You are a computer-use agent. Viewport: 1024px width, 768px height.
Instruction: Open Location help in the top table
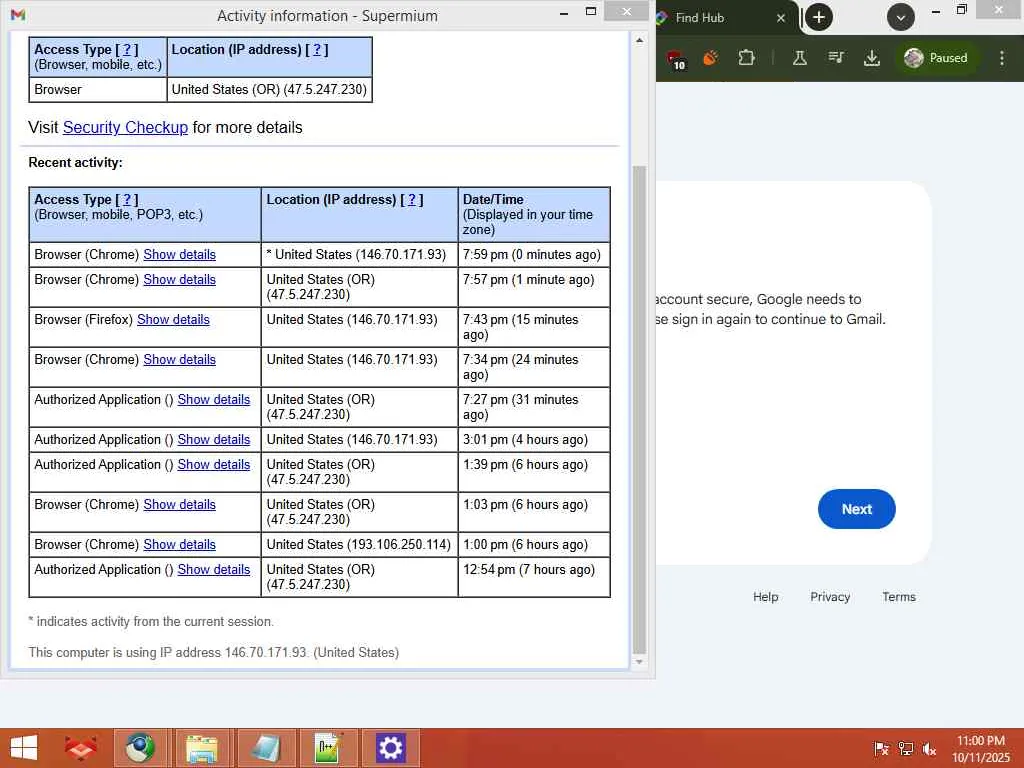317,50
